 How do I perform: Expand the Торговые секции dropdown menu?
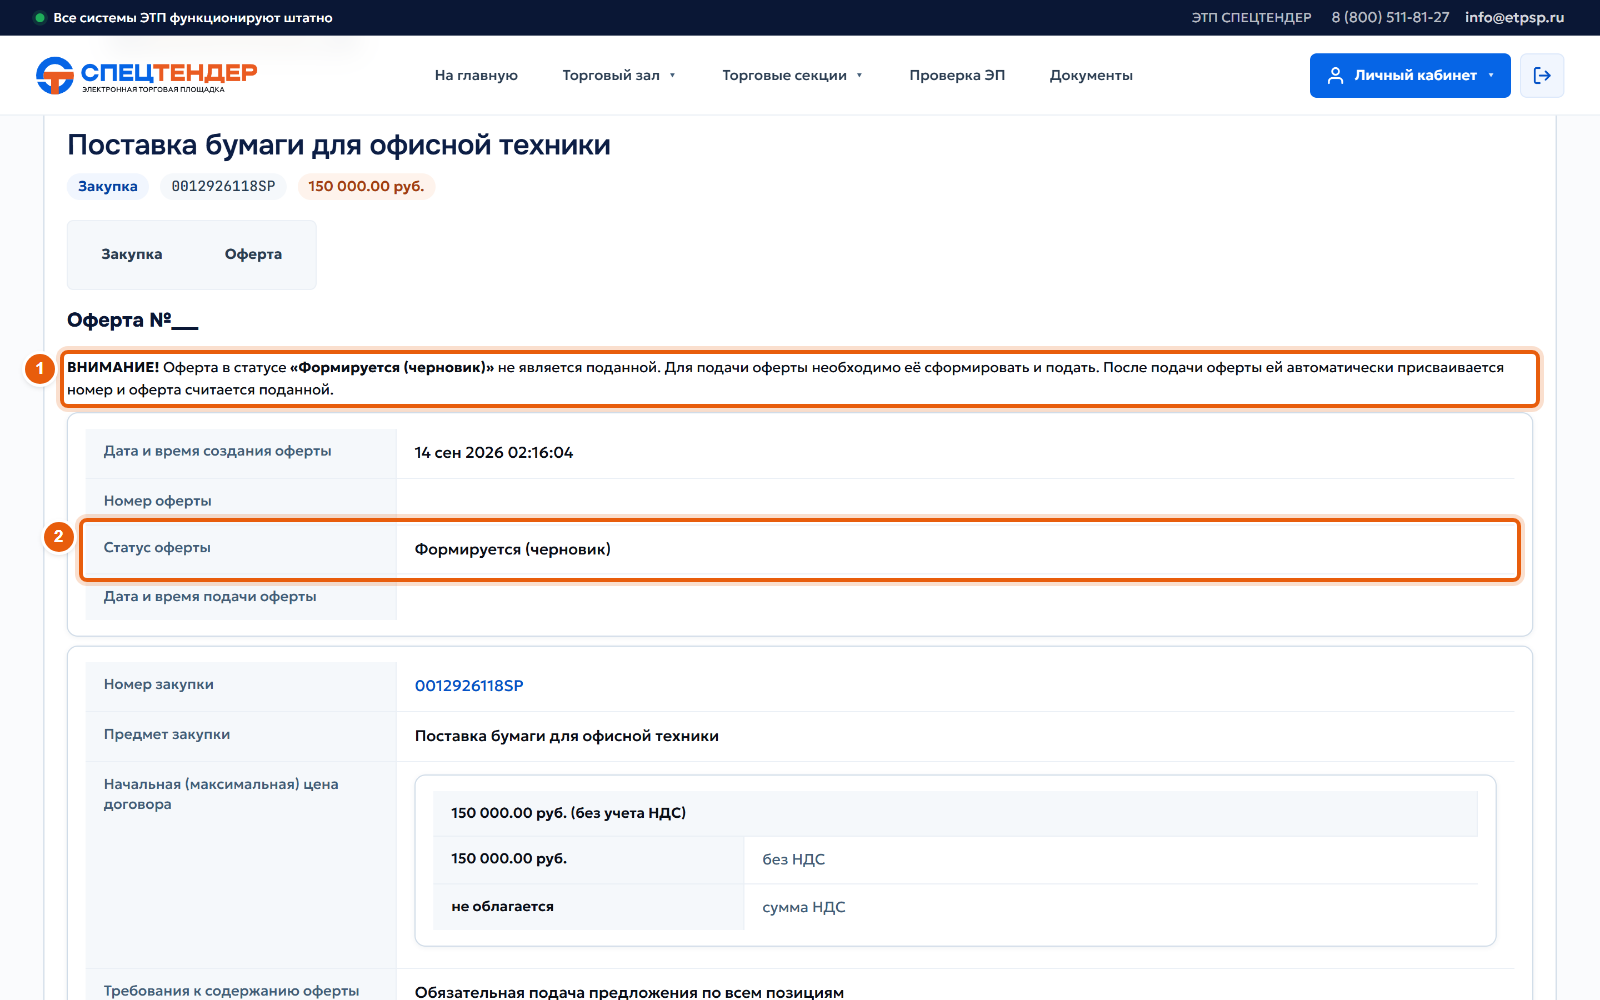tap(792, 75)
